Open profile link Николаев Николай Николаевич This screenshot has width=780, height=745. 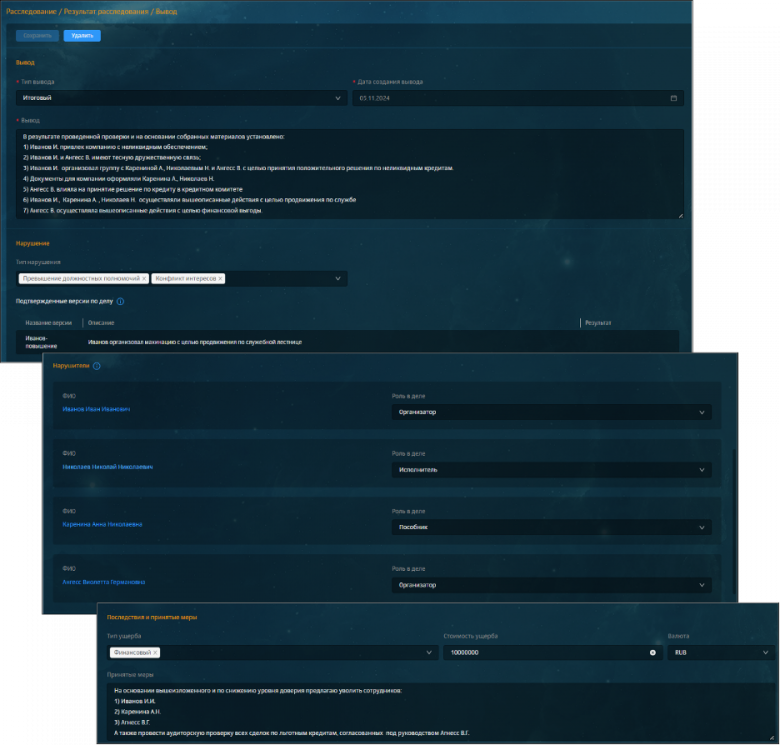[107, 466]
